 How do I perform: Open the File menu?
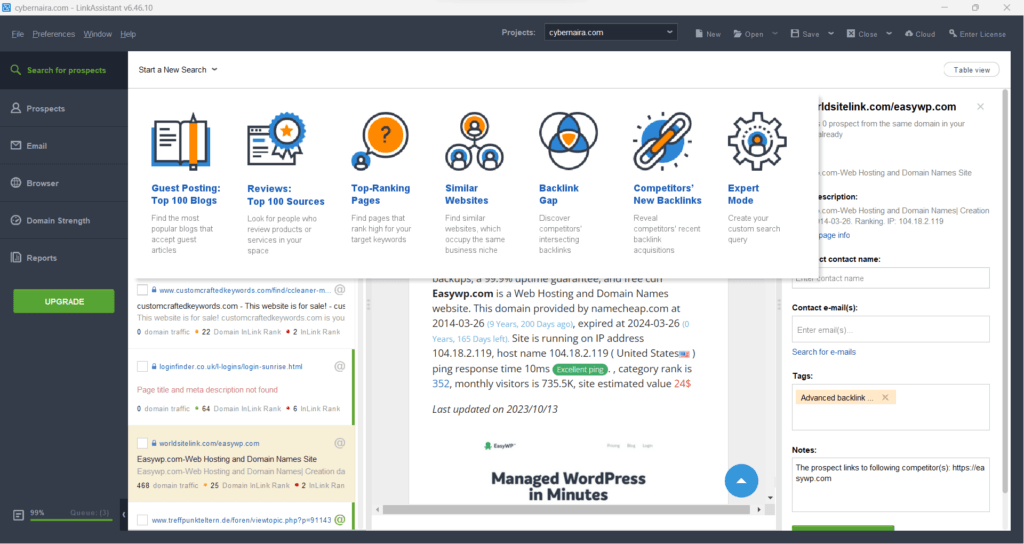pyautogui.click(x=18, y=34)
